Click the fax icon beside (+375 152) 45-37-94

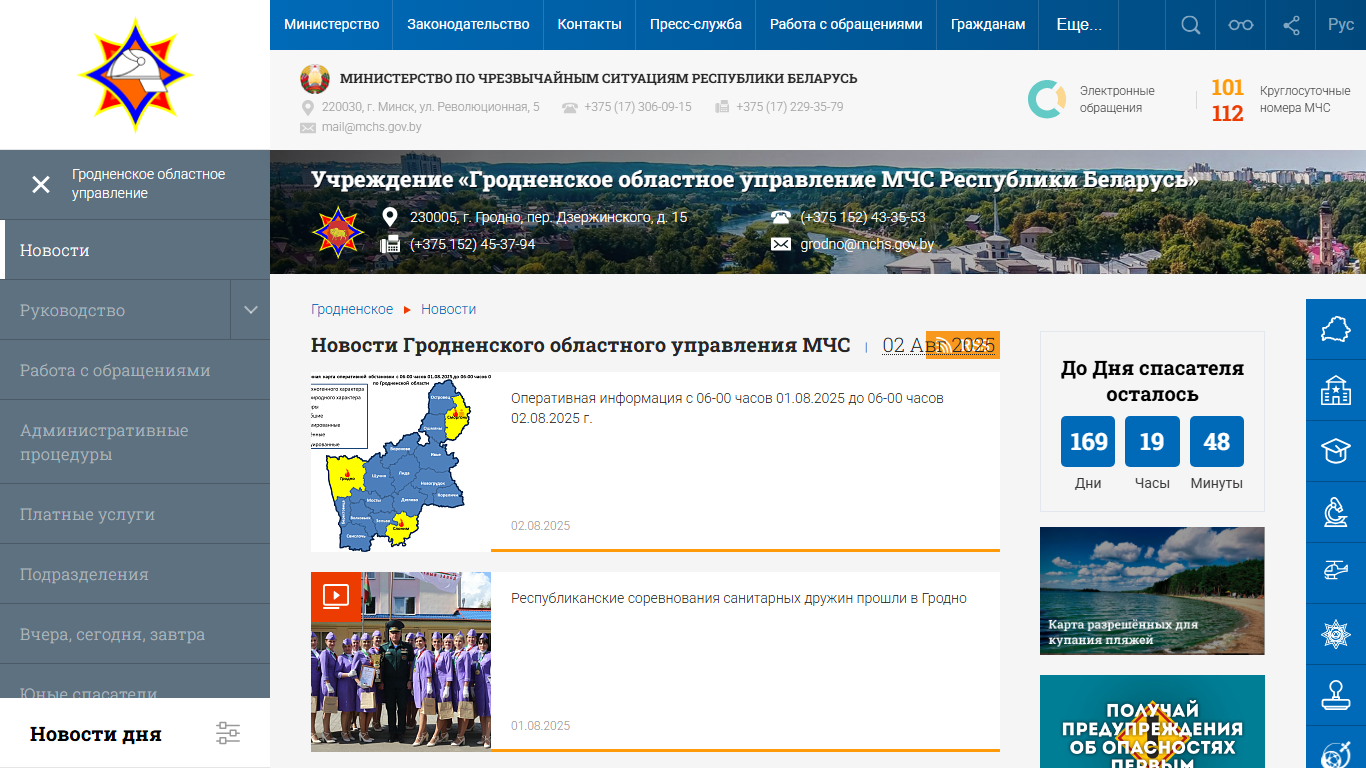[x=390, y=244]
